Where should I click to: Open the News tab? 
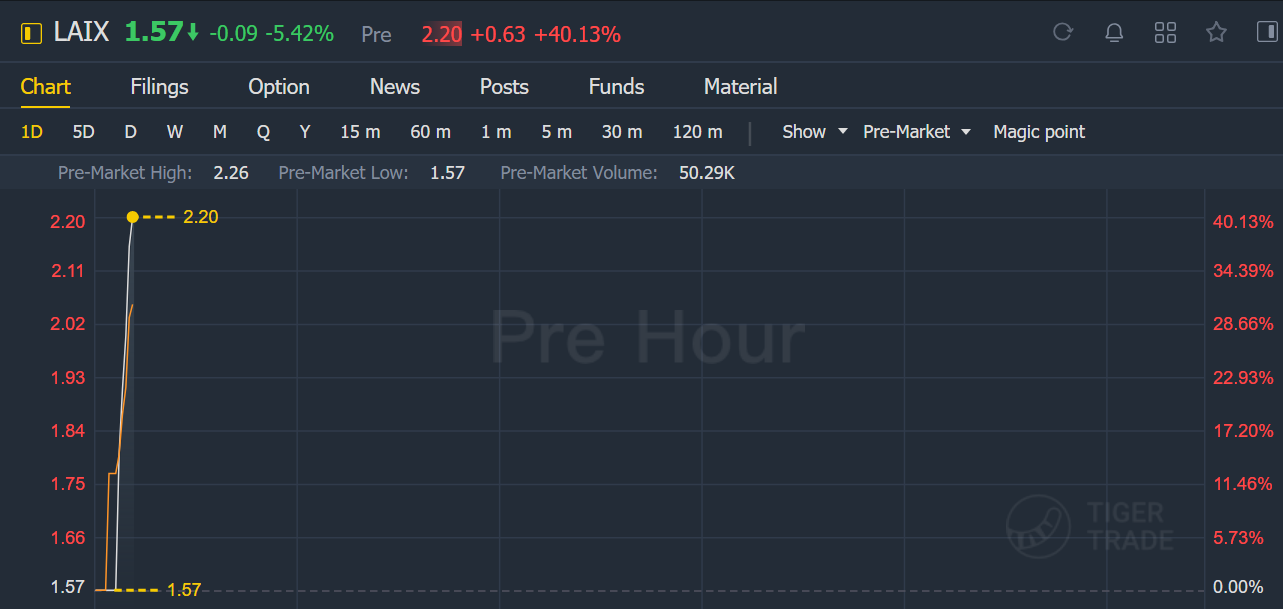(394, 87)
